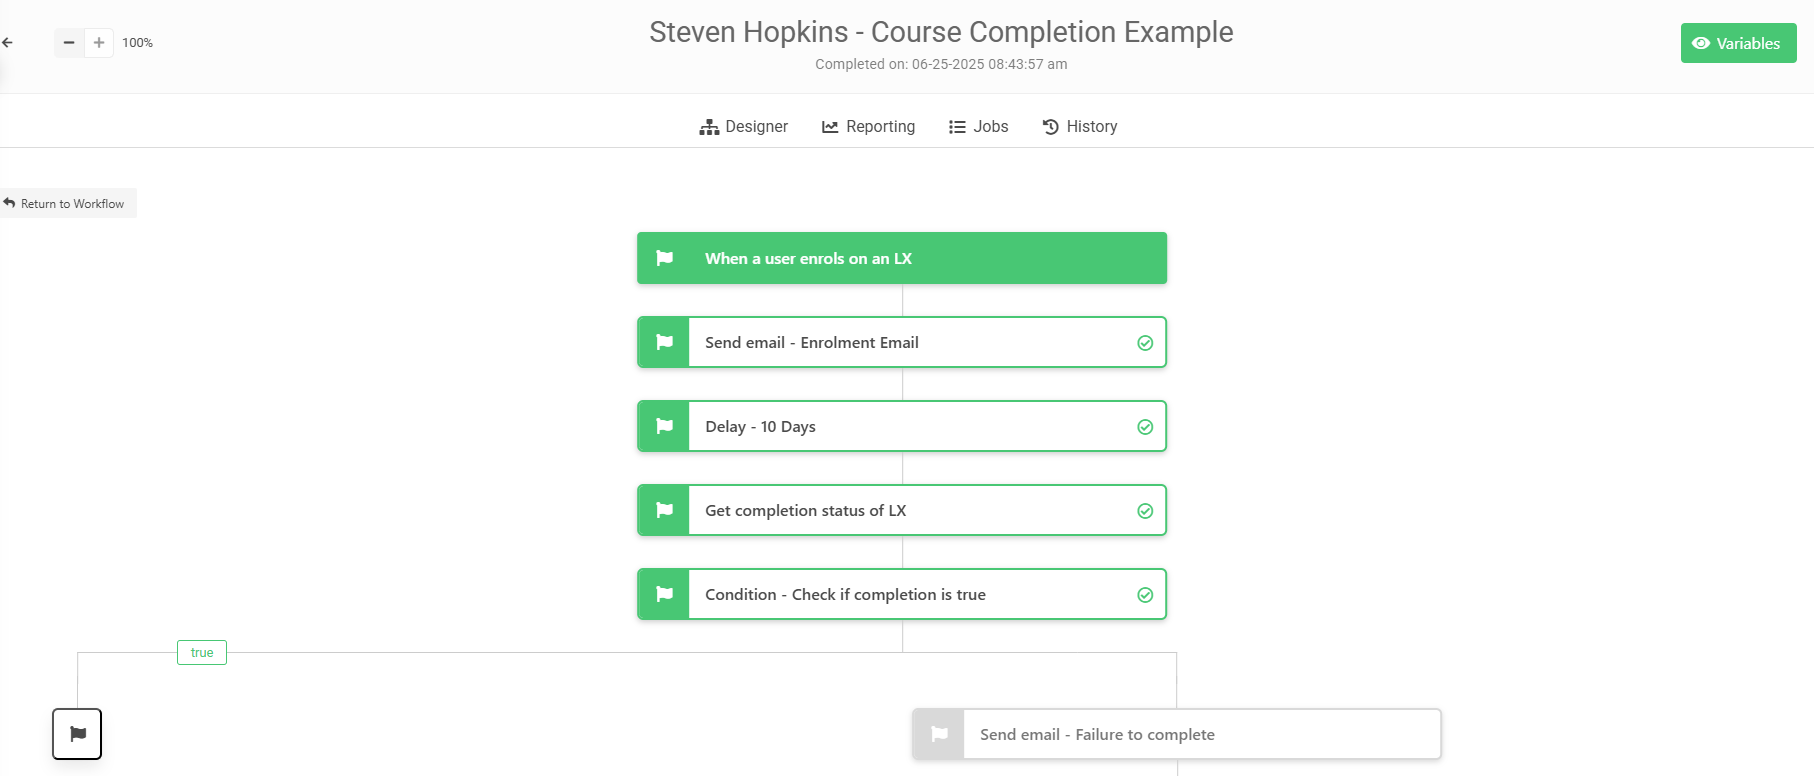This screenshot has height=776, width=1814.
Task: Click flag icon on Condition step
Action: (x=664, y=594)
